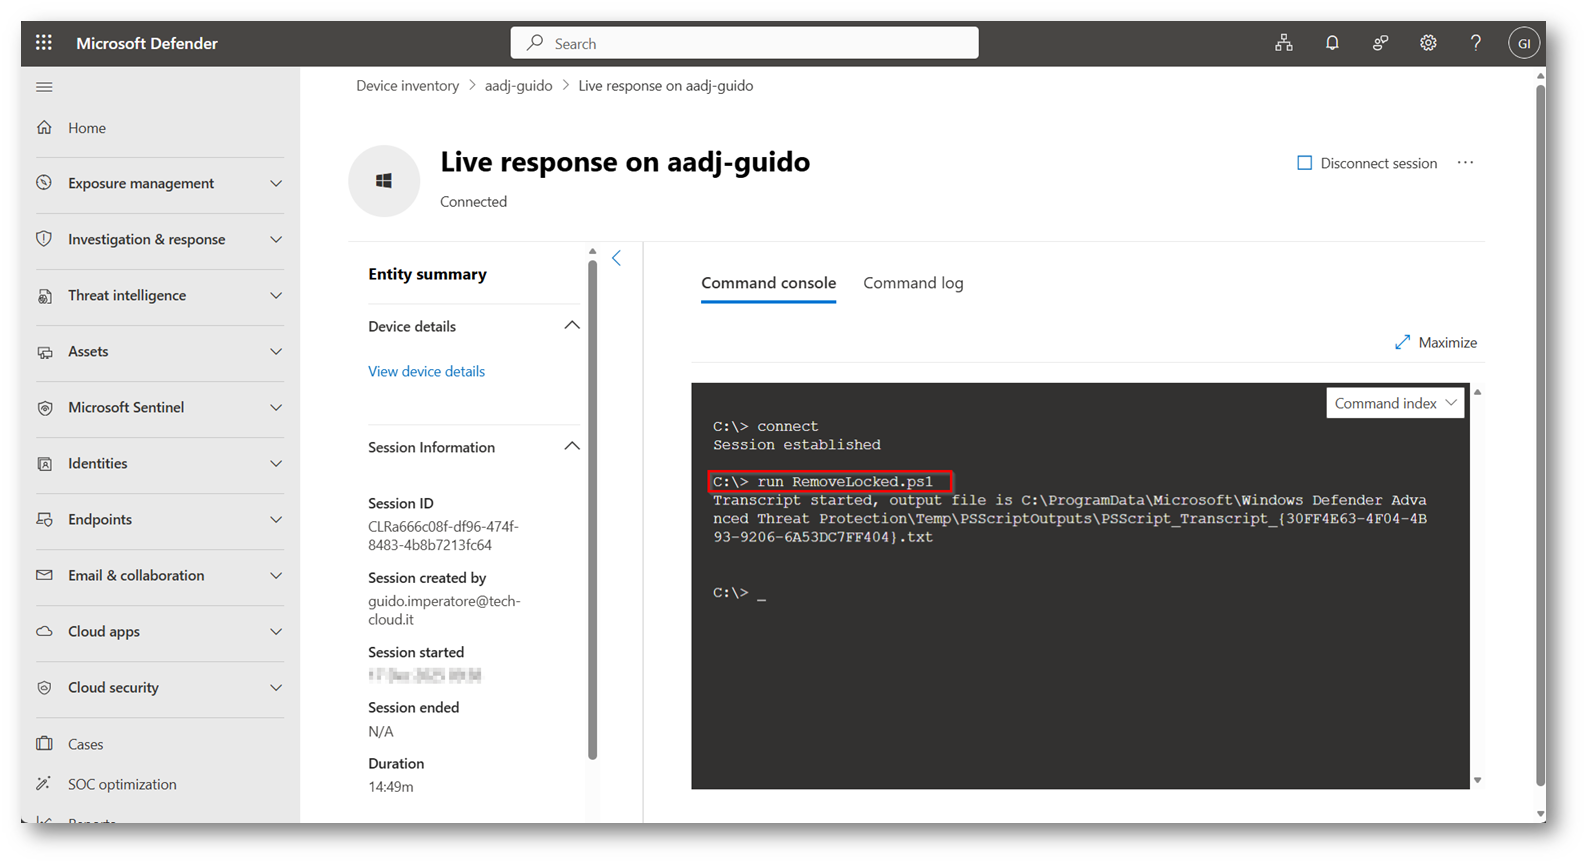
Task: Collapse the navigation hamburger menu
Action: 44,87
